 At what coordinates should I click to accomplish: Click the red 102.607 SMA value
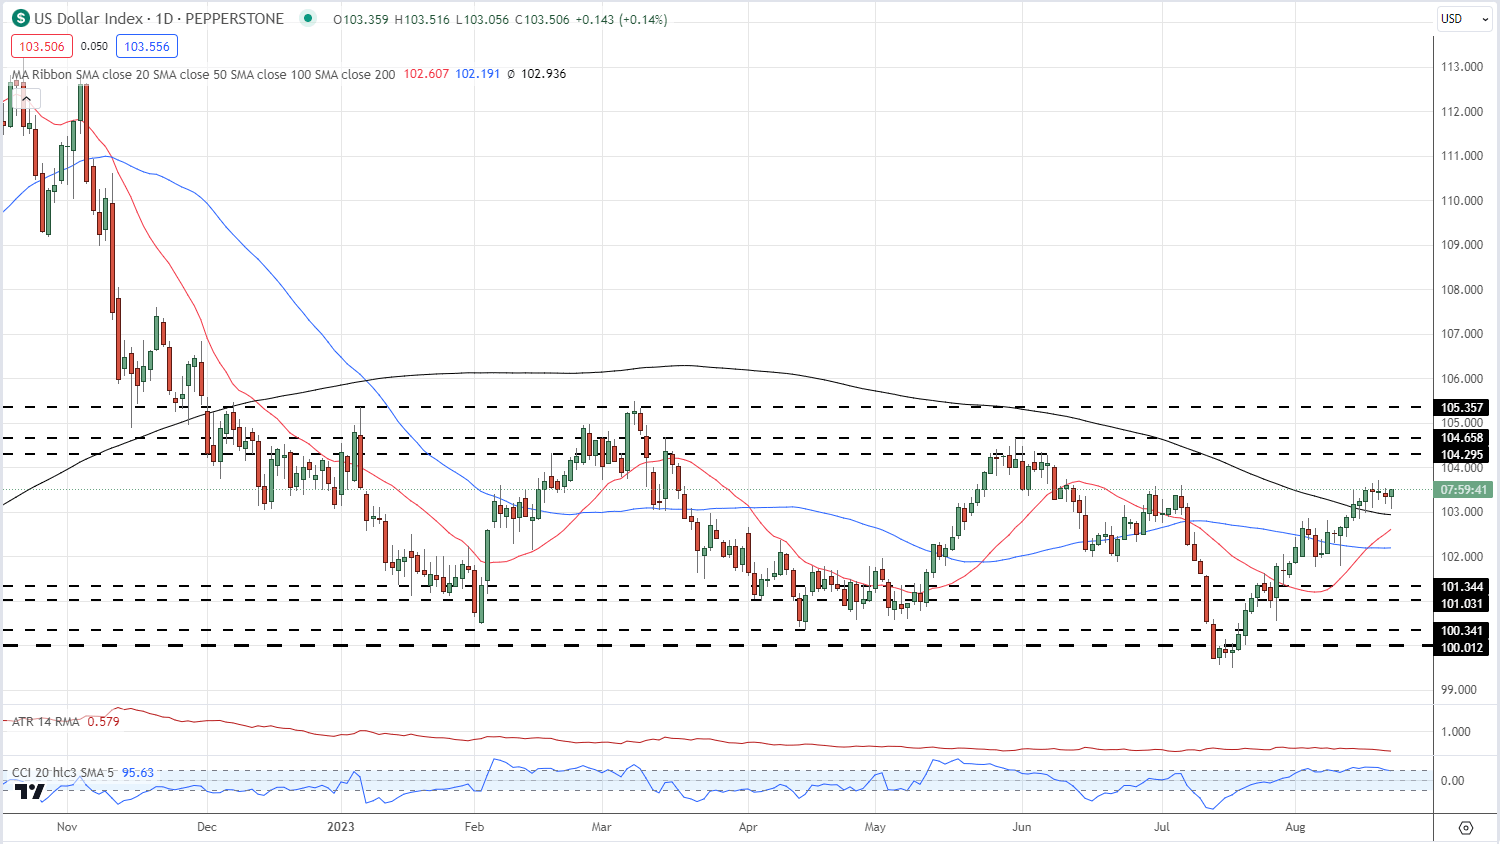[426, 74]
